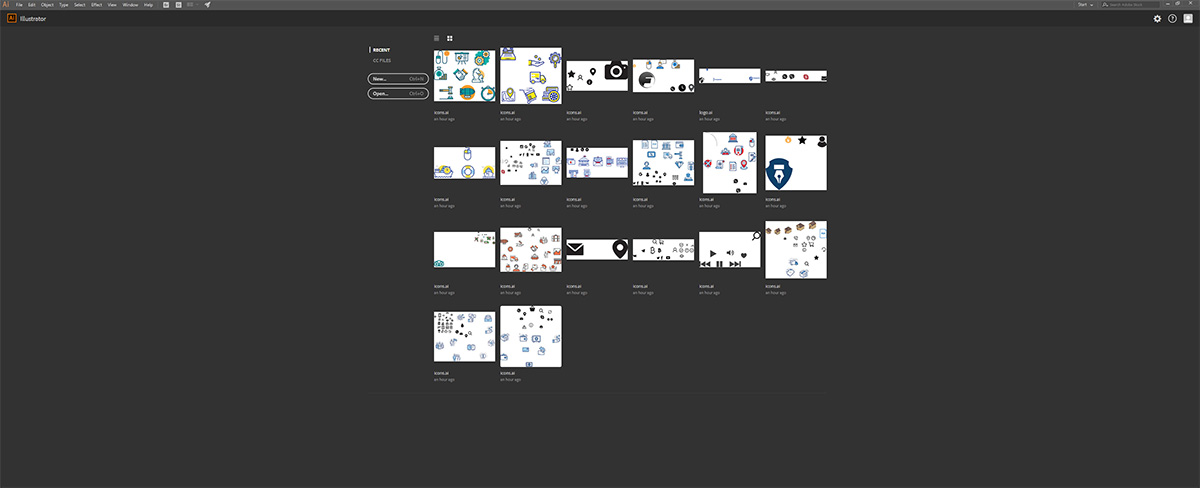The width and height of the screenshot is (1200, 488).
Task: Click the help question mark icon
Action: pyautogui.click(x=1173, y=18)
